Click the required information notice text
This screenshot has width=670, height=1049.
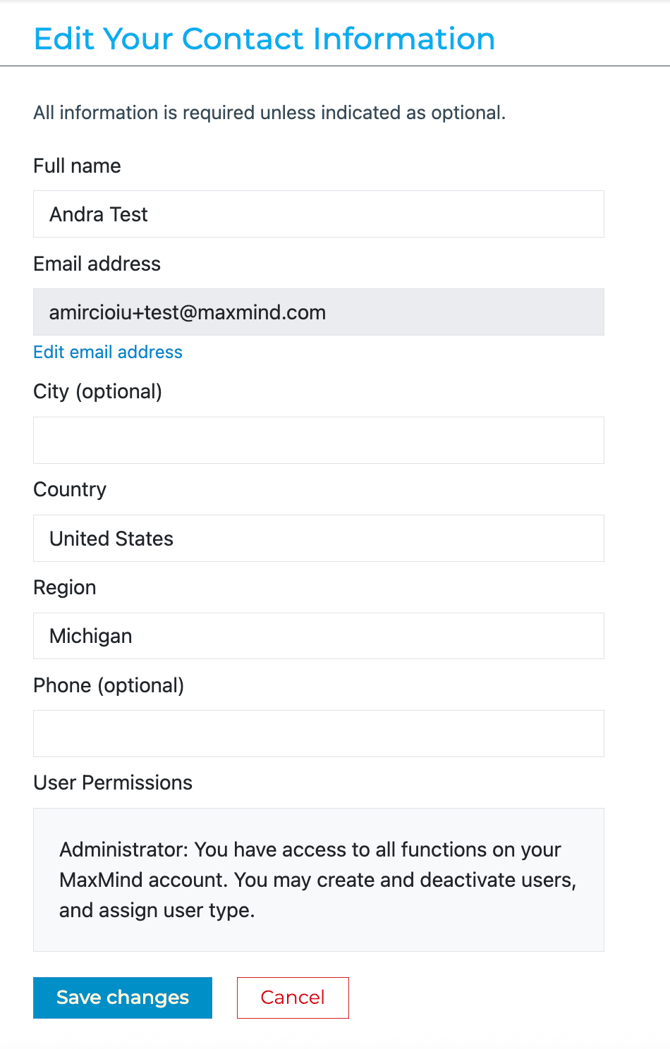(x=269, y=113)
